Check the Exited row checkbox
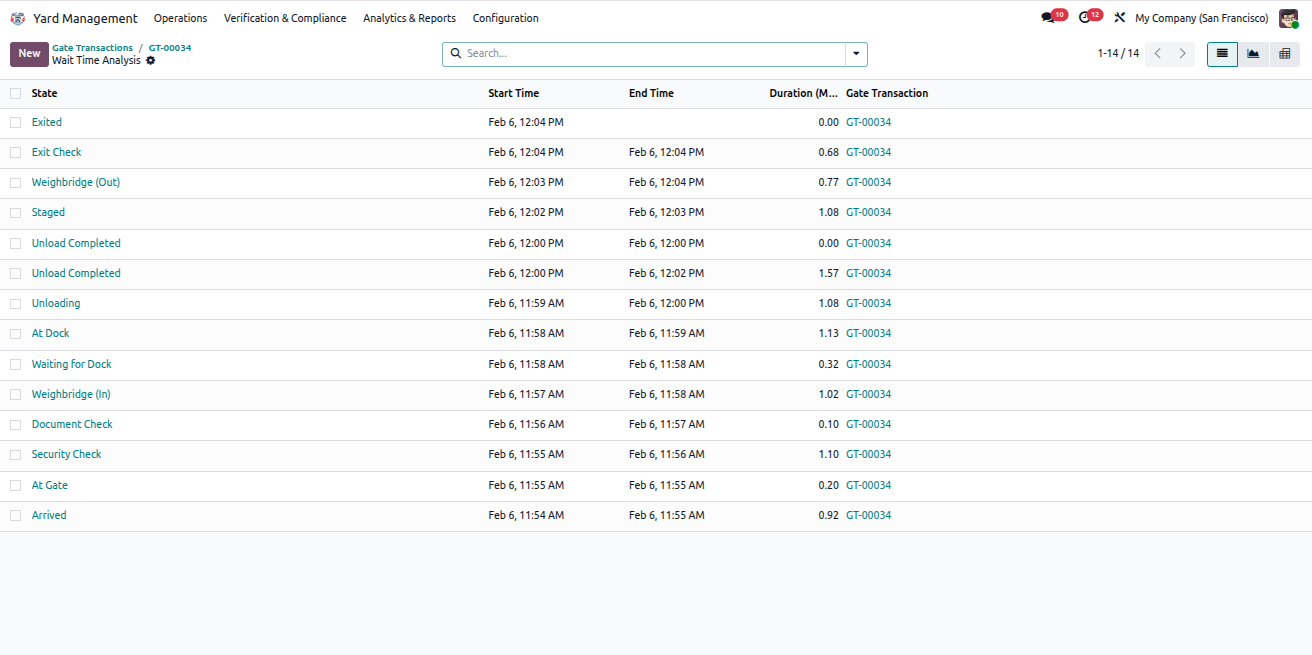This screenshot has width=1312, height=655. pyautogui.click(x=15, y=122)
